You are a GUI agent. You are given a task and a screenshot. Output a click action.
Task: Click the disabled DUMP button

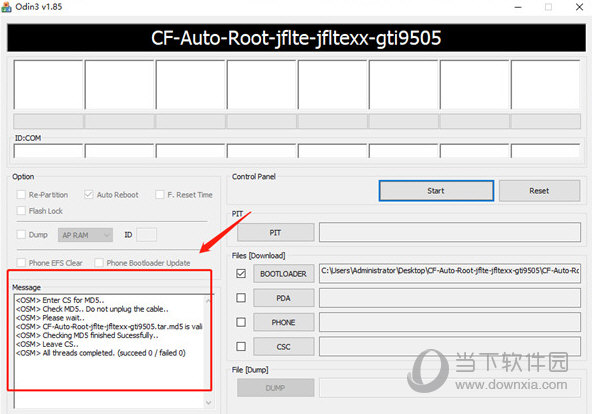click(275, 388)
